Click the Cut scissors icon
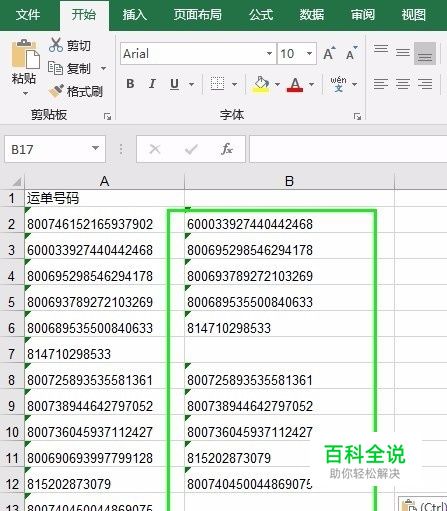This screenshot has height=511, width=447. [x=56, y=45]
